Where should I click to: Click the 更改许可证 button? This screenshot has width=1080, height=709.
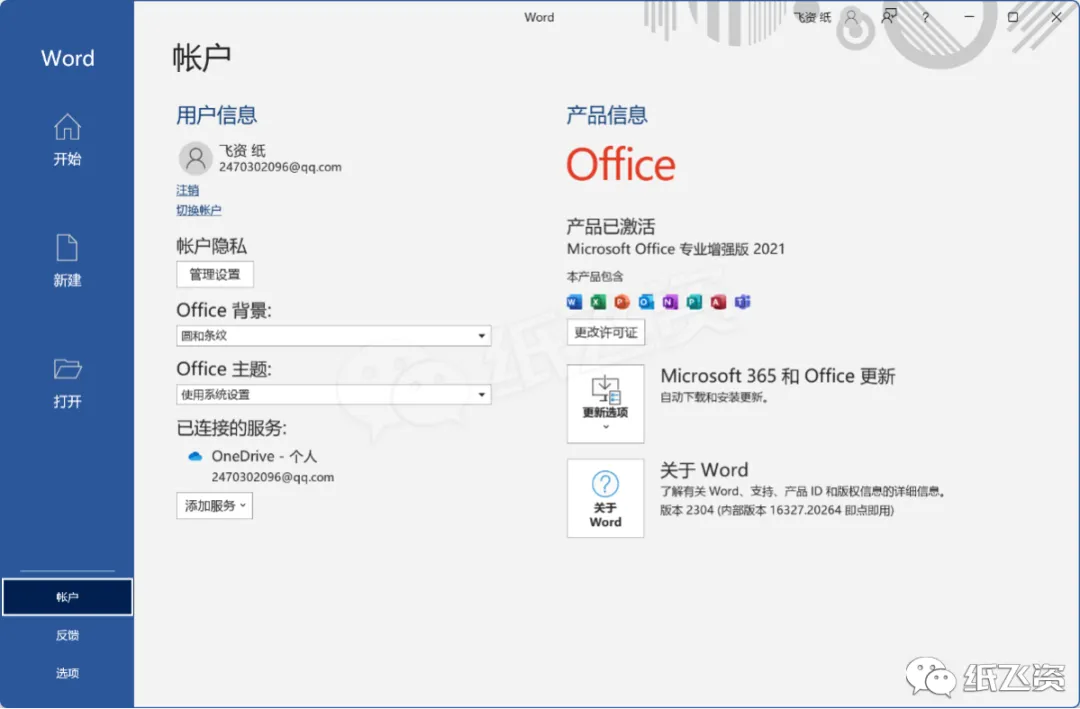pyautogui.click(x=605, y=332)
